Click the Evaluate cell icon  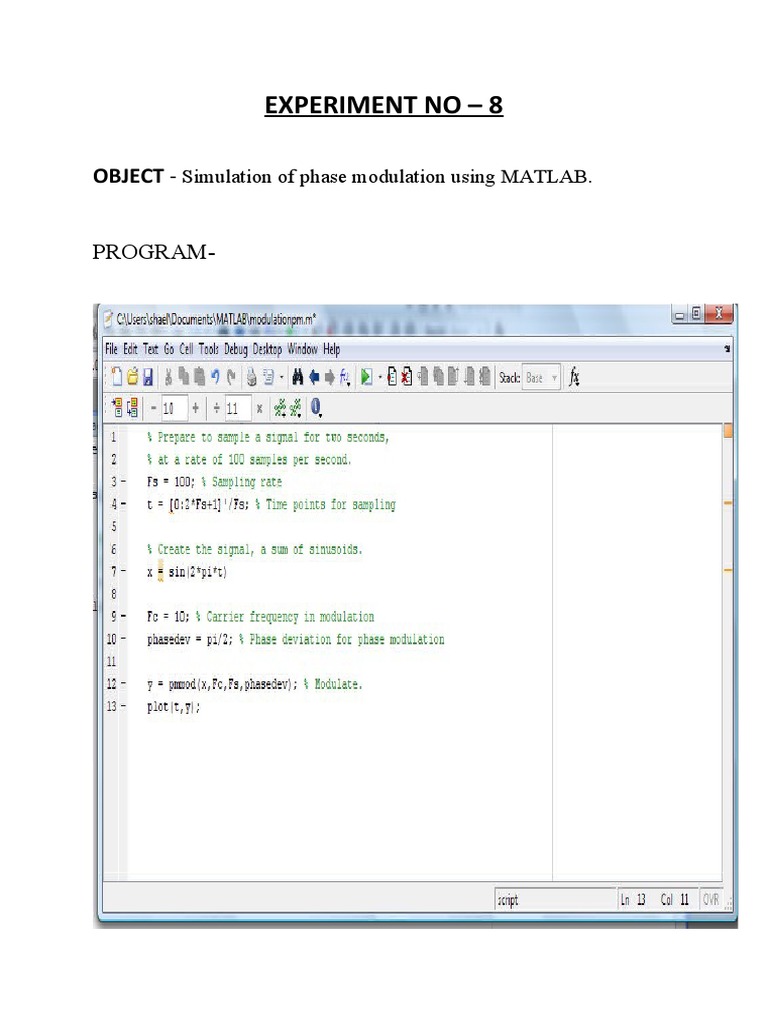(117, 408)
